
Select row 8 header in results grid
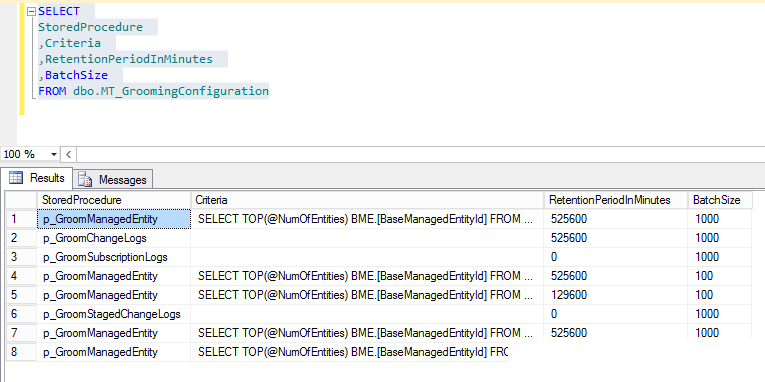pyautogui.click(x=21, y=352)
